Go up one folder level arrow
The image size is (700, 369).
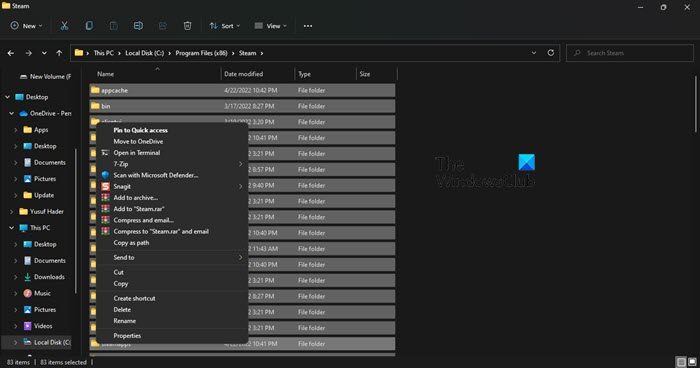coord(59,53)
